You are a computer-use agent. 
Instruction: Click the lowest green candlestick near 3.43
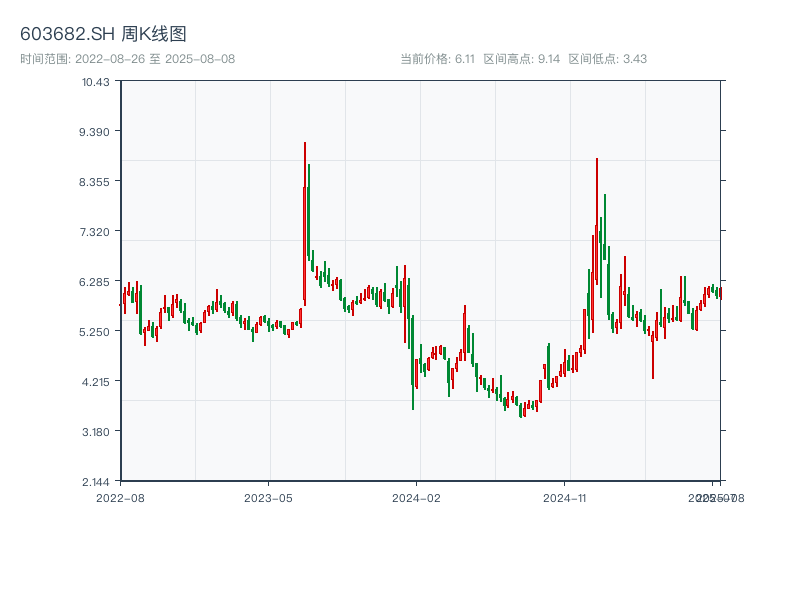(520, 411)
